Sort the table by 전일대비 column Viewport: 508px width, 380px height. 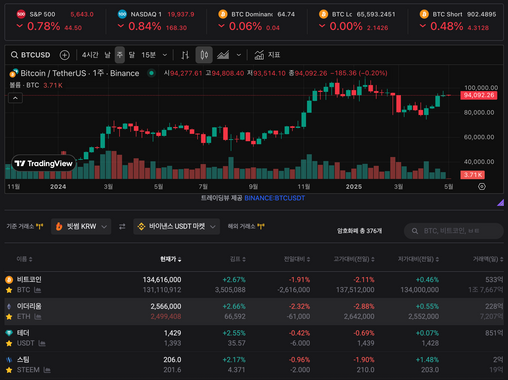coord(297,259)
